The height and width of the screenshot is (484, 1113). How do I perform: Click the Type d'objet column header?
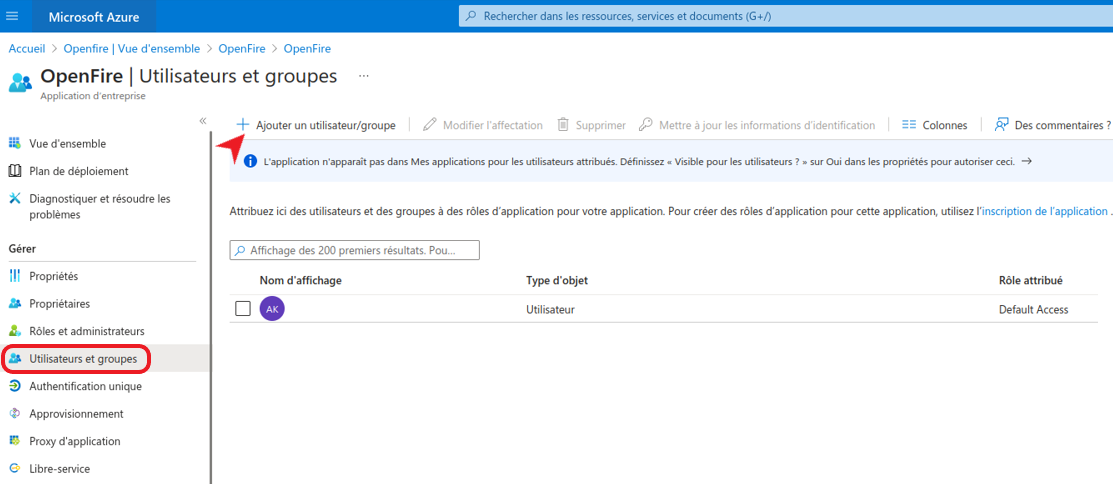point(557,280)
